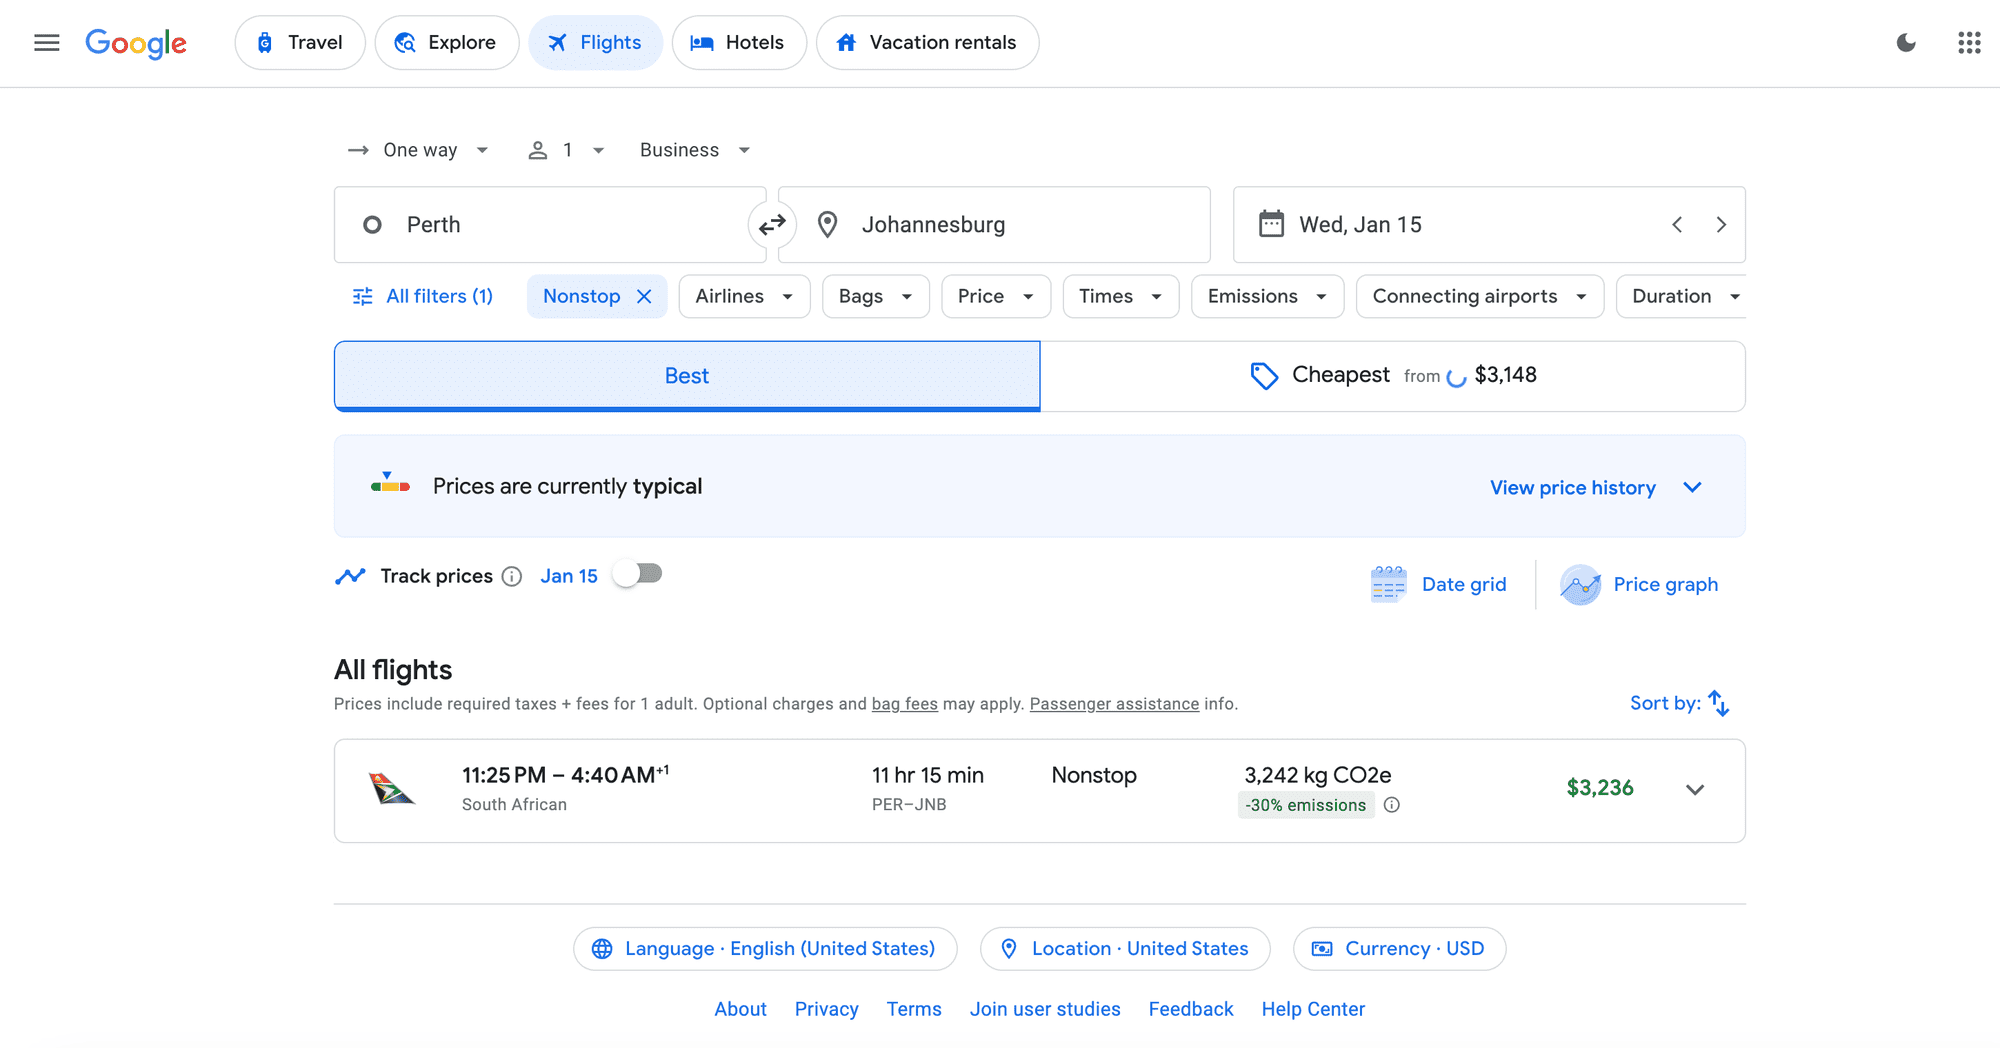Toggle dark mode moon icon

[x=1906, y=42]
